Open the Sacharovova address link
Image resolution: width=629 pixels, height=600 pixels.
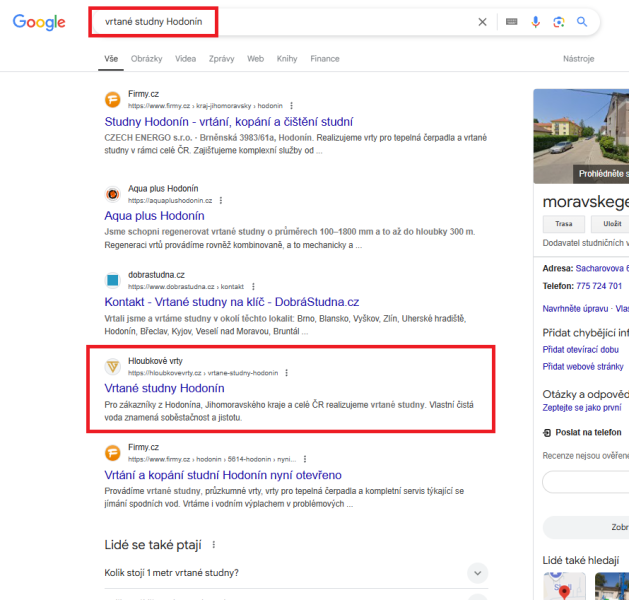tap(602, 268)
